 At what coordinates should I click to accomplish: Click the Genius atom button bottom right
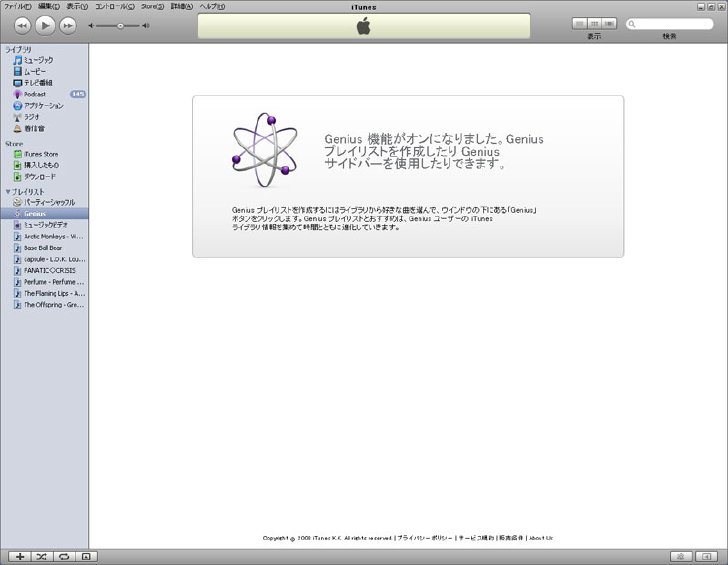tap(682, 557)
